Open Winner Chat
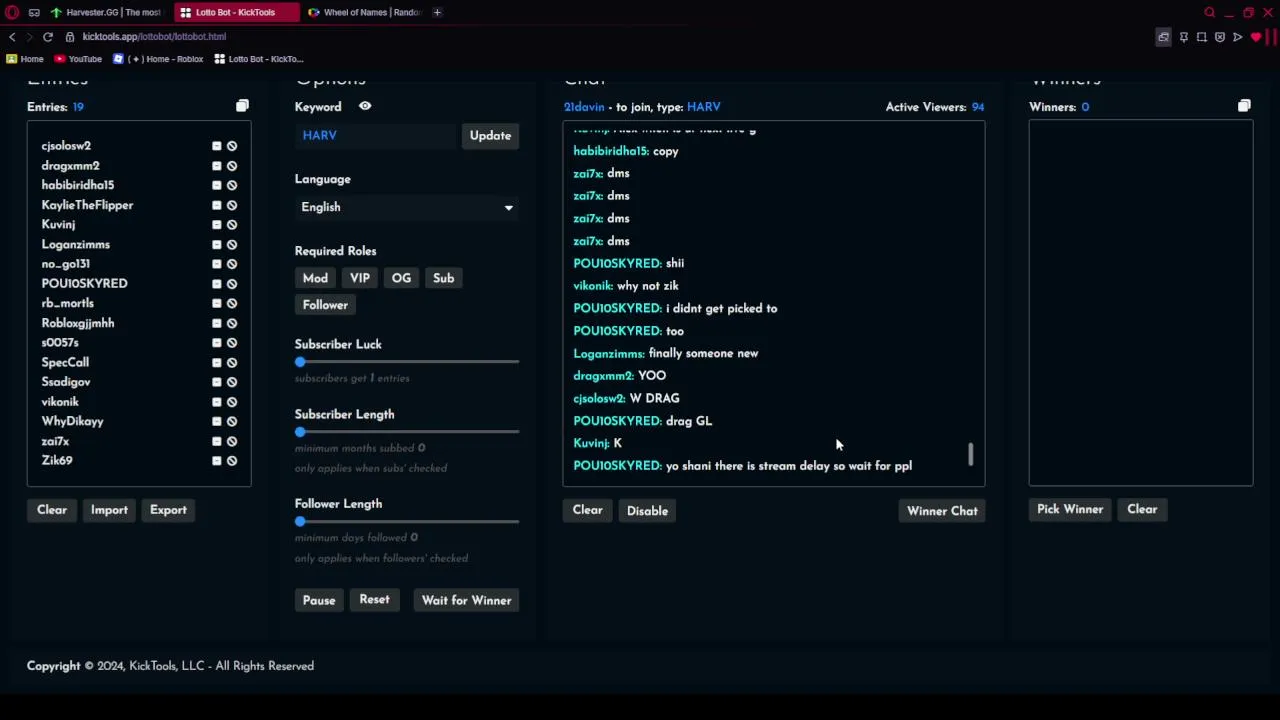 pyautogui.click(x=942, y=511)
